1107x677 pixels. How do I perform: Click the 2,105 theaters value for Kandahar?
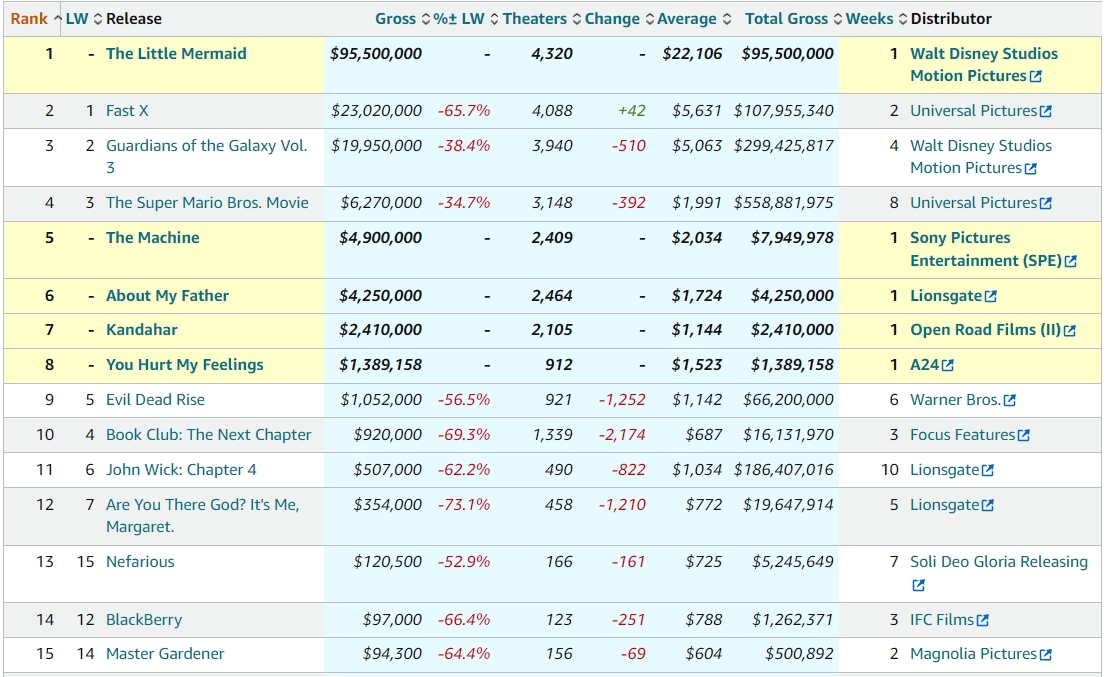[552, 330]
